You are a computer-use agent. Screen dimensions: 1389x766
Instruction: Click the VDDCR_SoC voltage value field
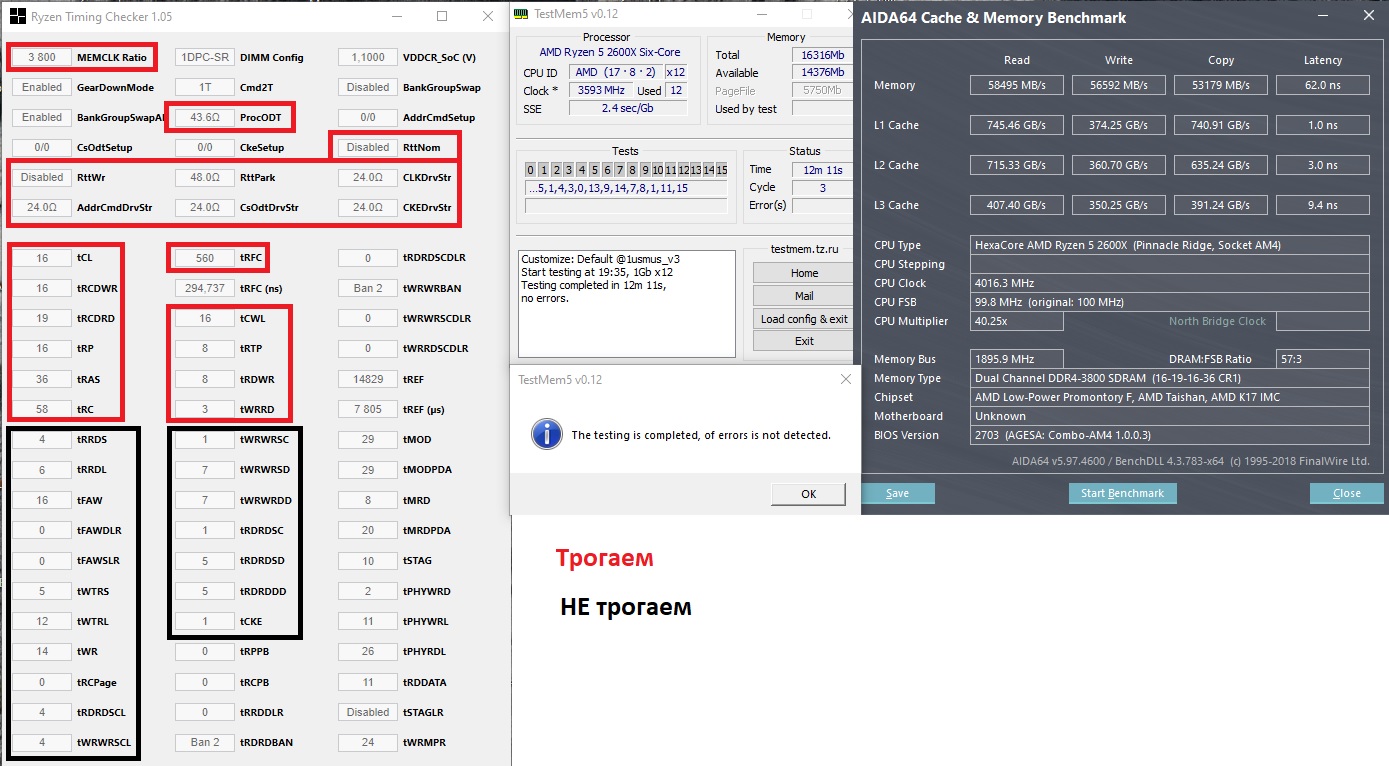coord(368,57)
